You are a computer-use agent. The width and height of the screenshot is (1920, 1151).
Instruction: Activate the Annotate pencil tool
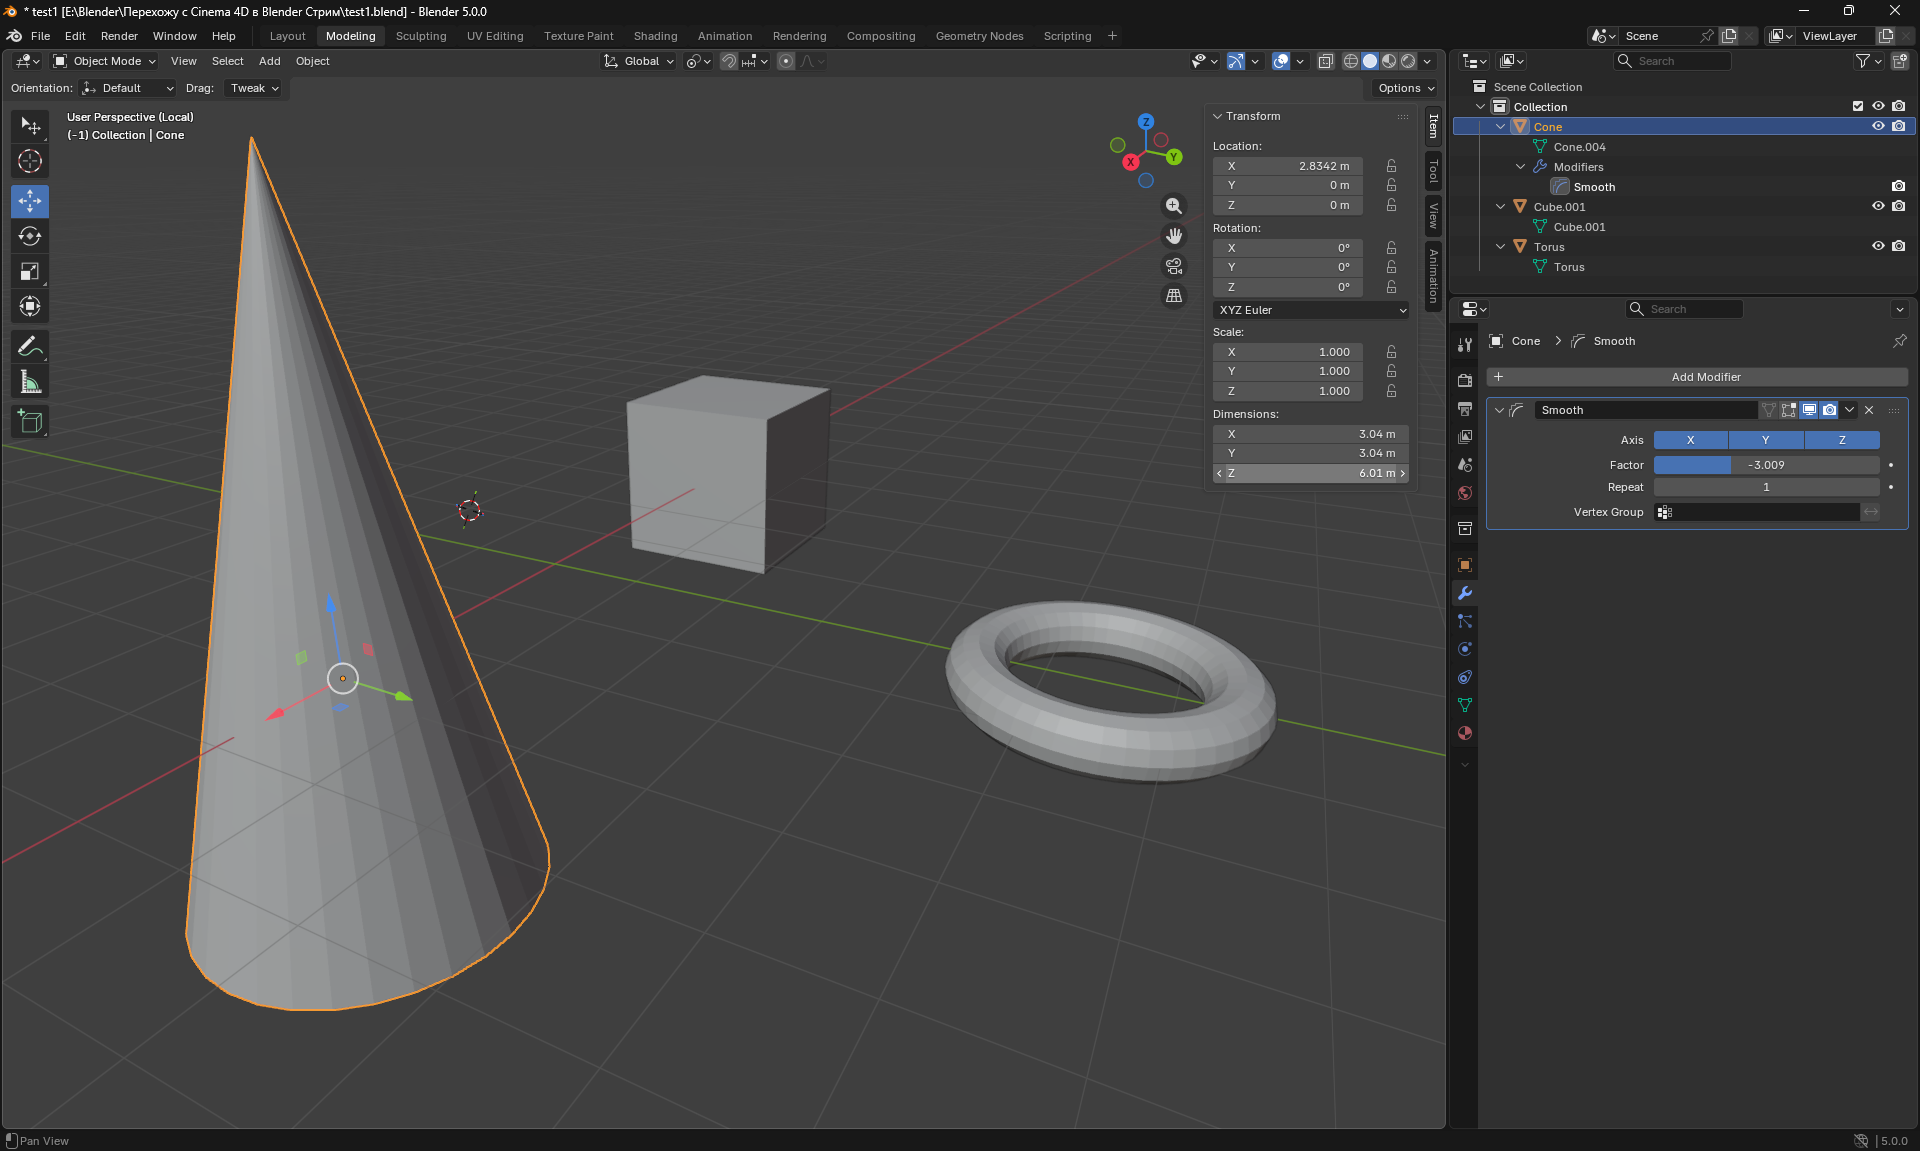30,347
